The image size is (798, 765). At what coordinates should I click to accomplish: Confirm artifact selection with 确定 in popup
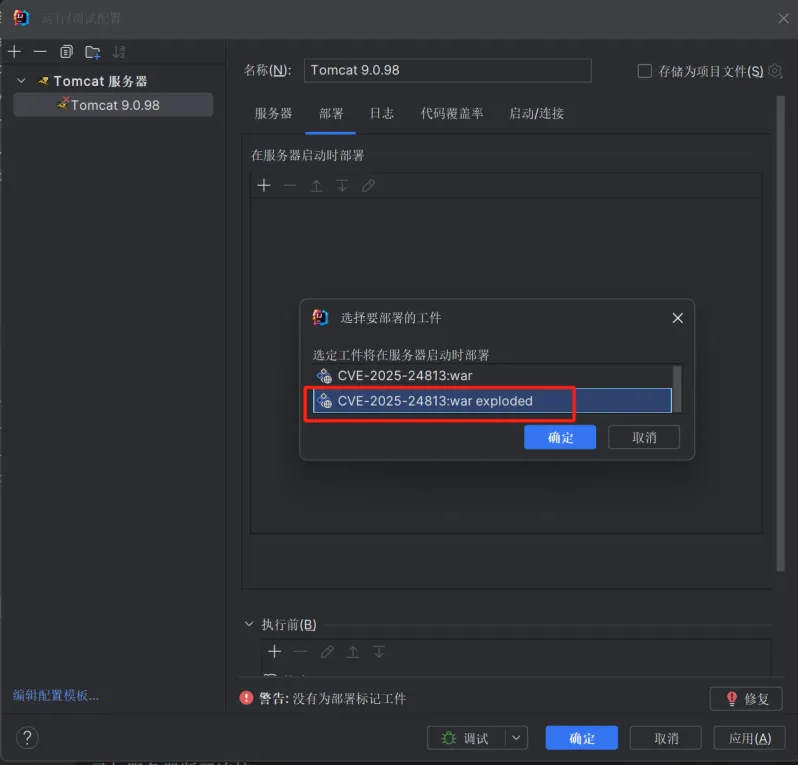pyautogui.click(x=560, y=437)
